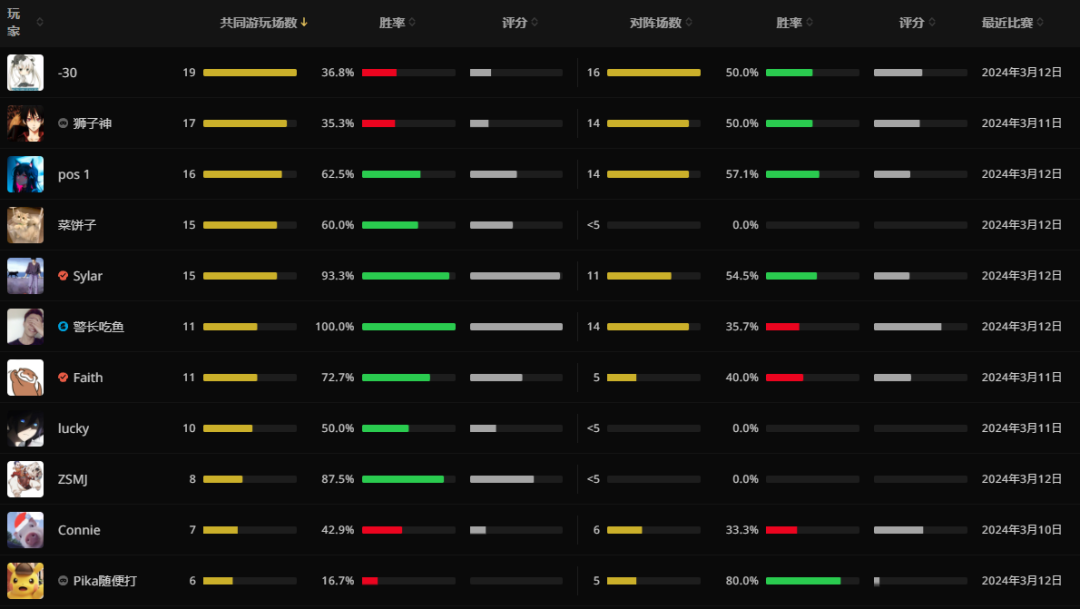Click the red win rate bar beside 36.8%
This screenshot has height=609, width=1080.
(380, 72)
